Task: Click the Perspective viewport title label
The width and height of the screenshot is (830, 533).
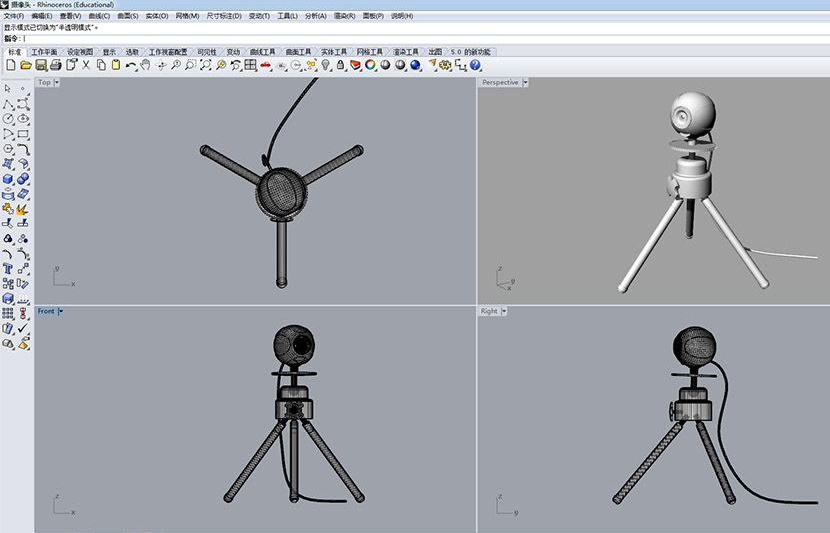Action: [500, 83]
